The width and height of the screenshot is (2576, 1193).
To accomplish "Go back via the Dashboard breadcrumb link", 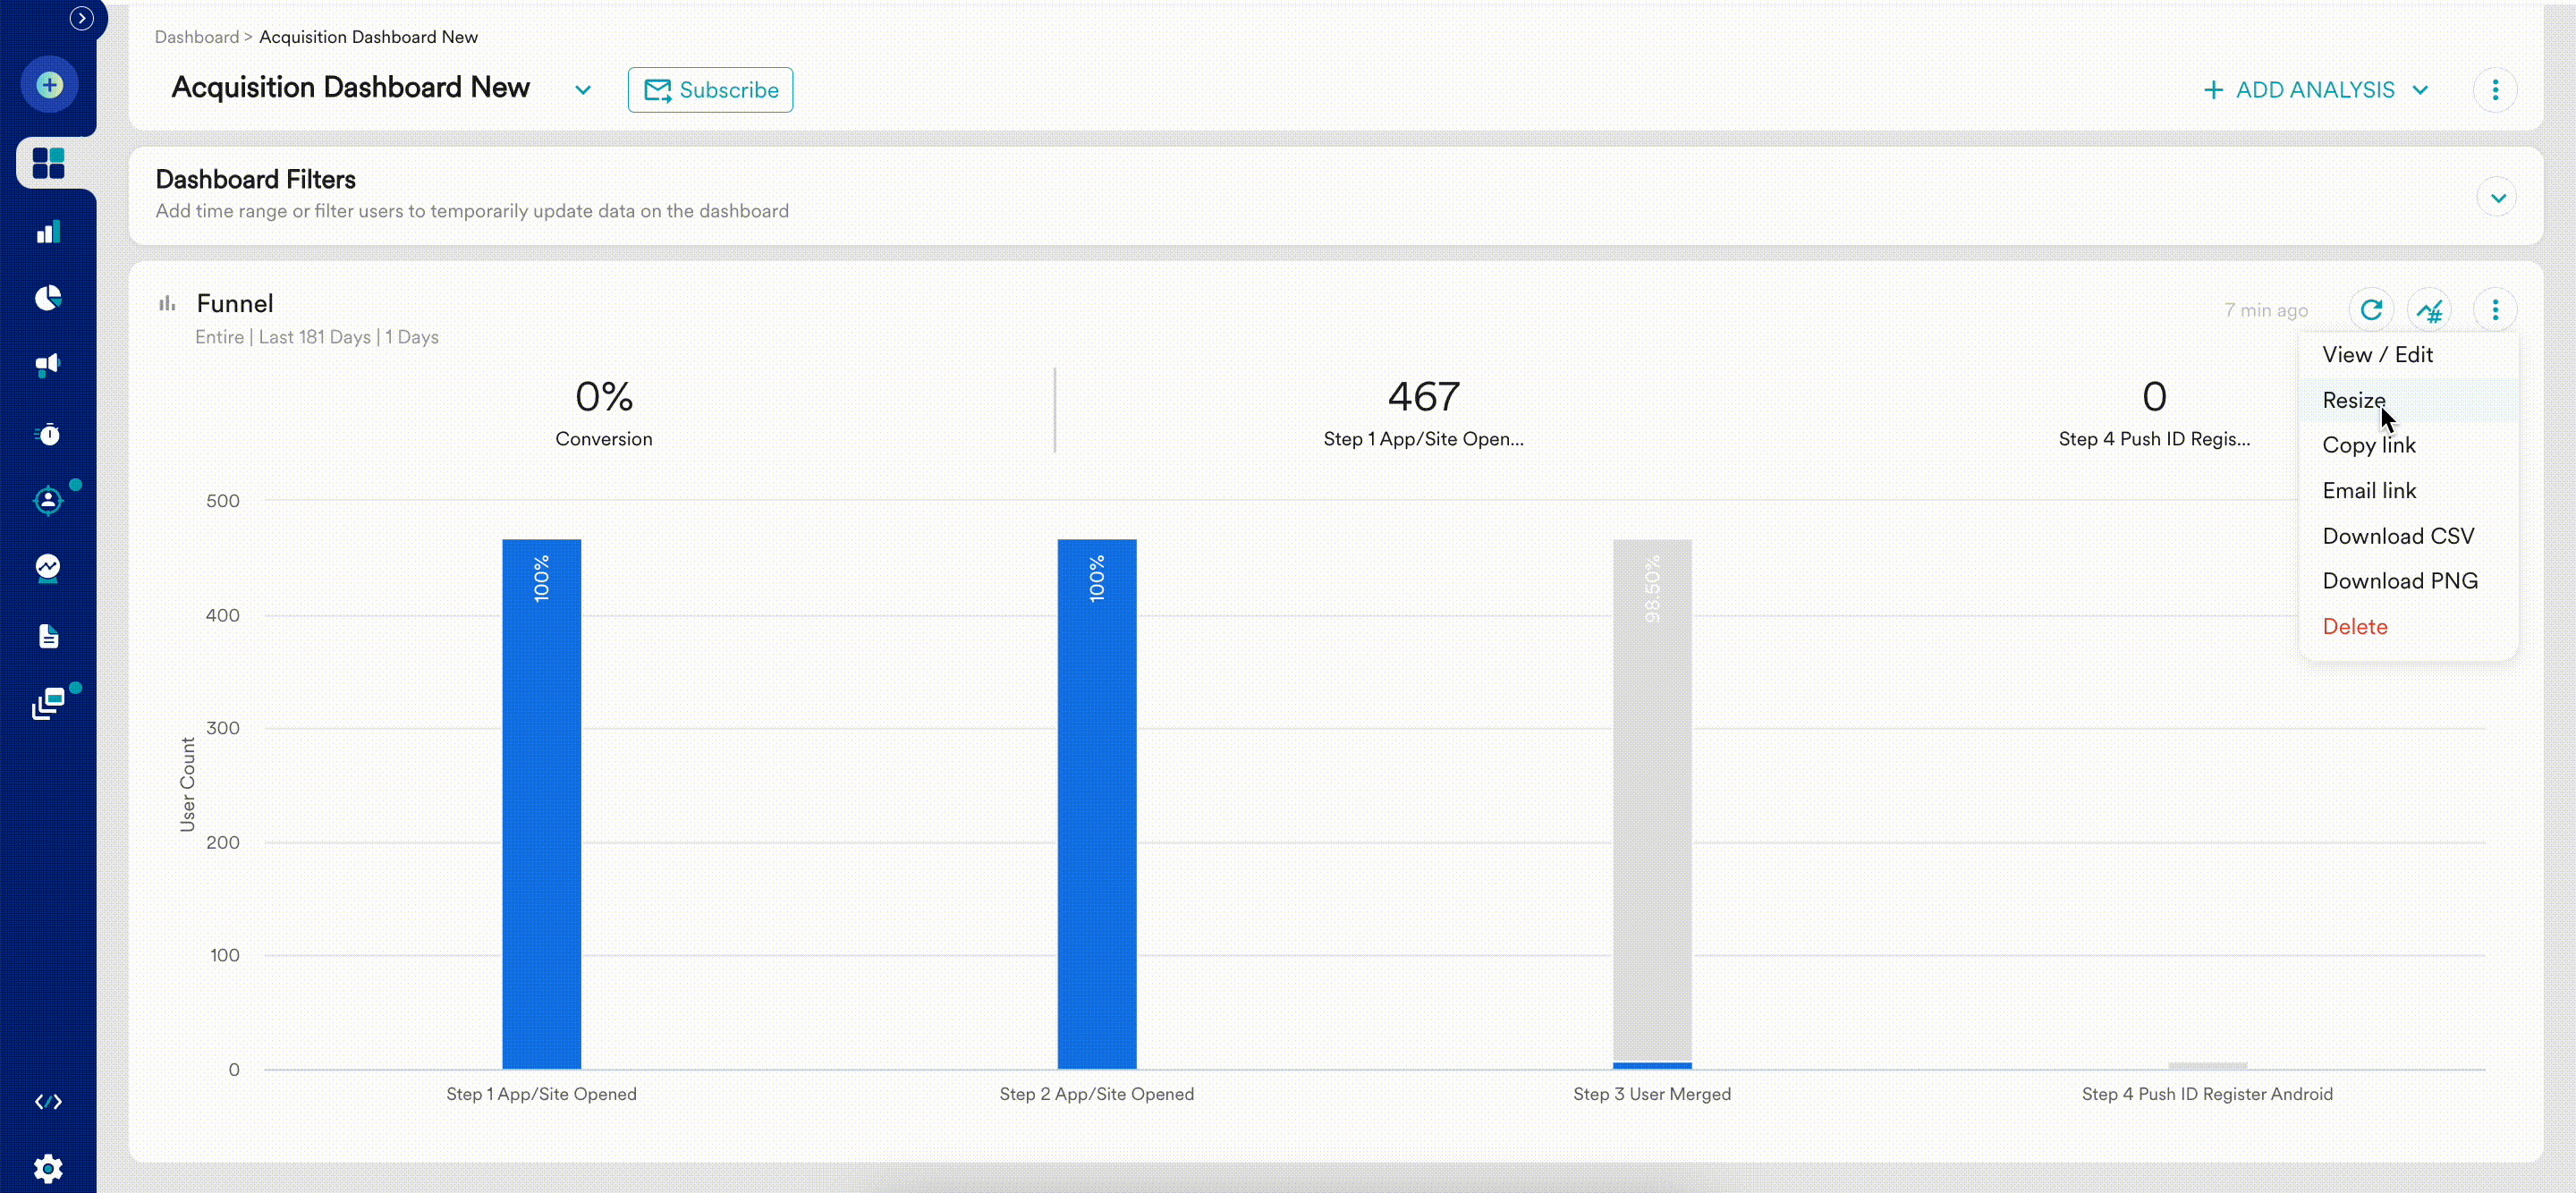I will click(196, 36).
